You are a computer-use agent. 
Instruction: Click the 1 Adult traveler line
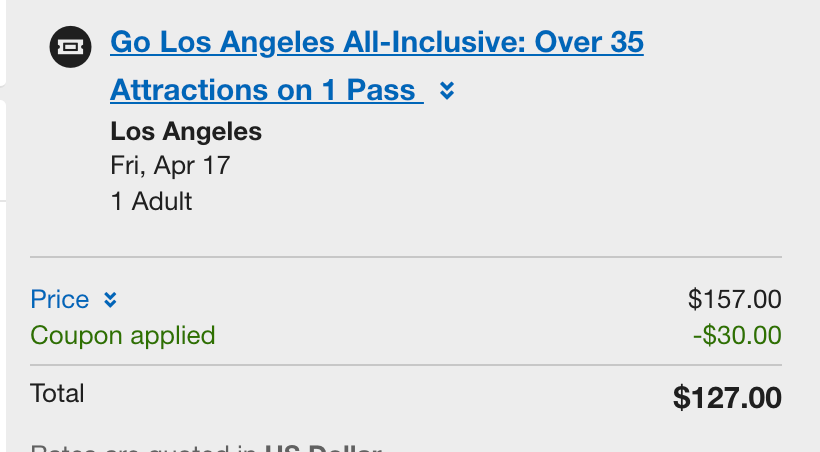(151, 200)
